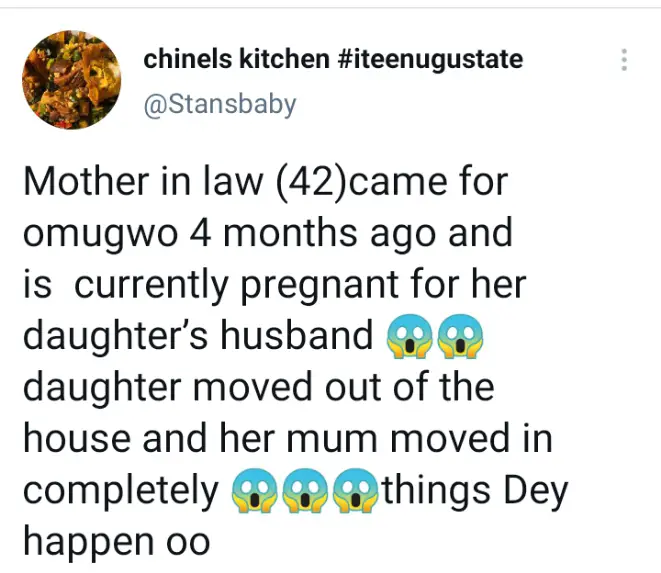
Task: Click the phrase 4 months ago
Action: pyautogui.click(x=312, y=233)
